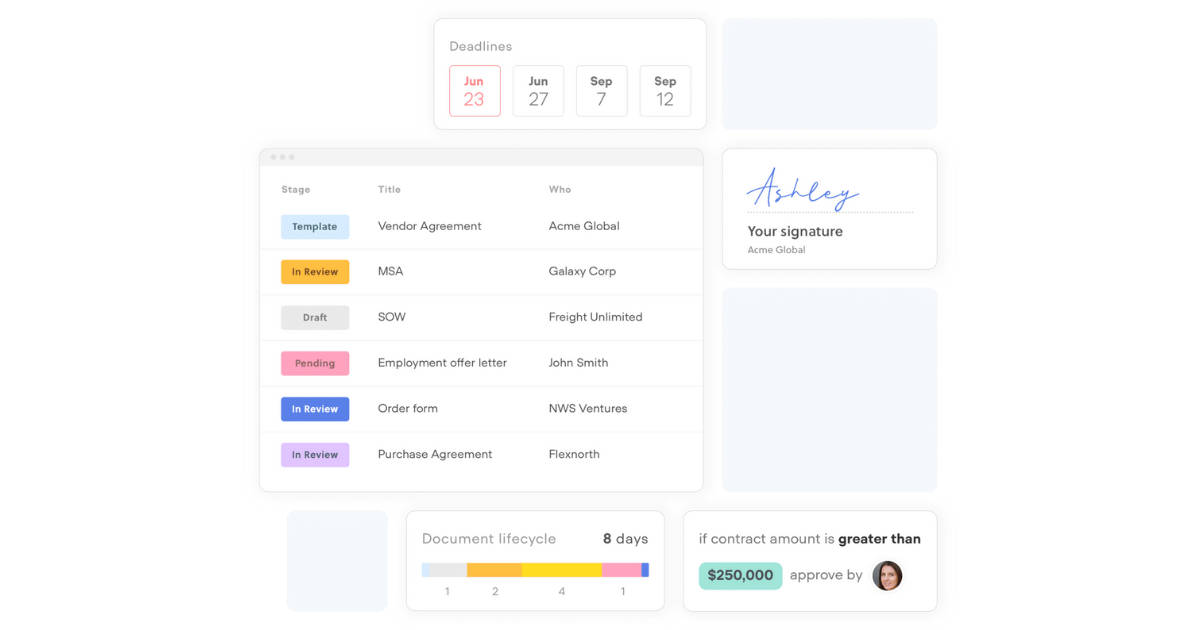Click the blue In Review badge on Order form
The width and height of the screenshot is (1200, 630).
[315, 408]
